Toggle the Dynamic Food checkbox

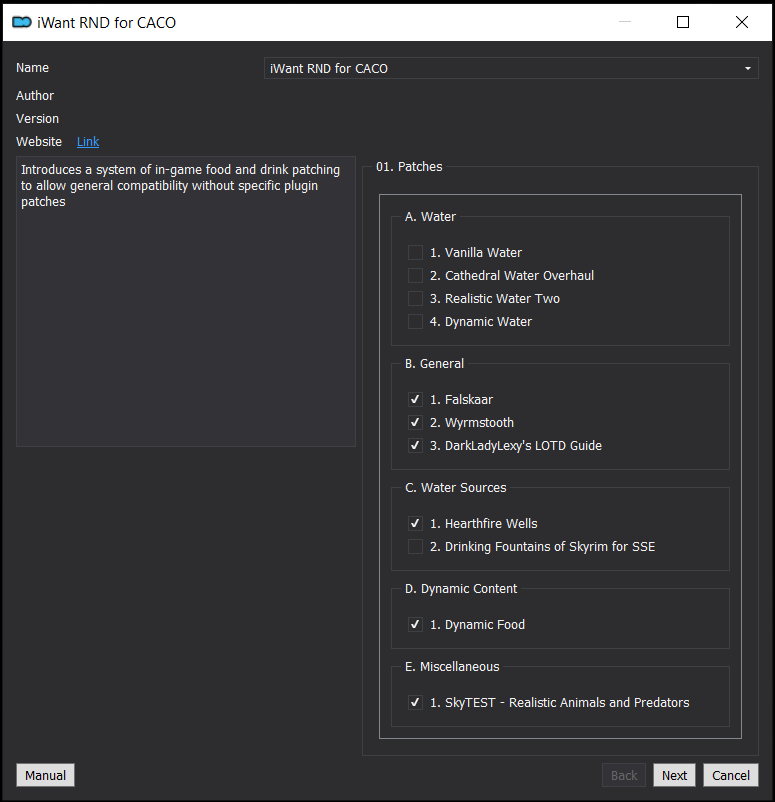point(415,625)
